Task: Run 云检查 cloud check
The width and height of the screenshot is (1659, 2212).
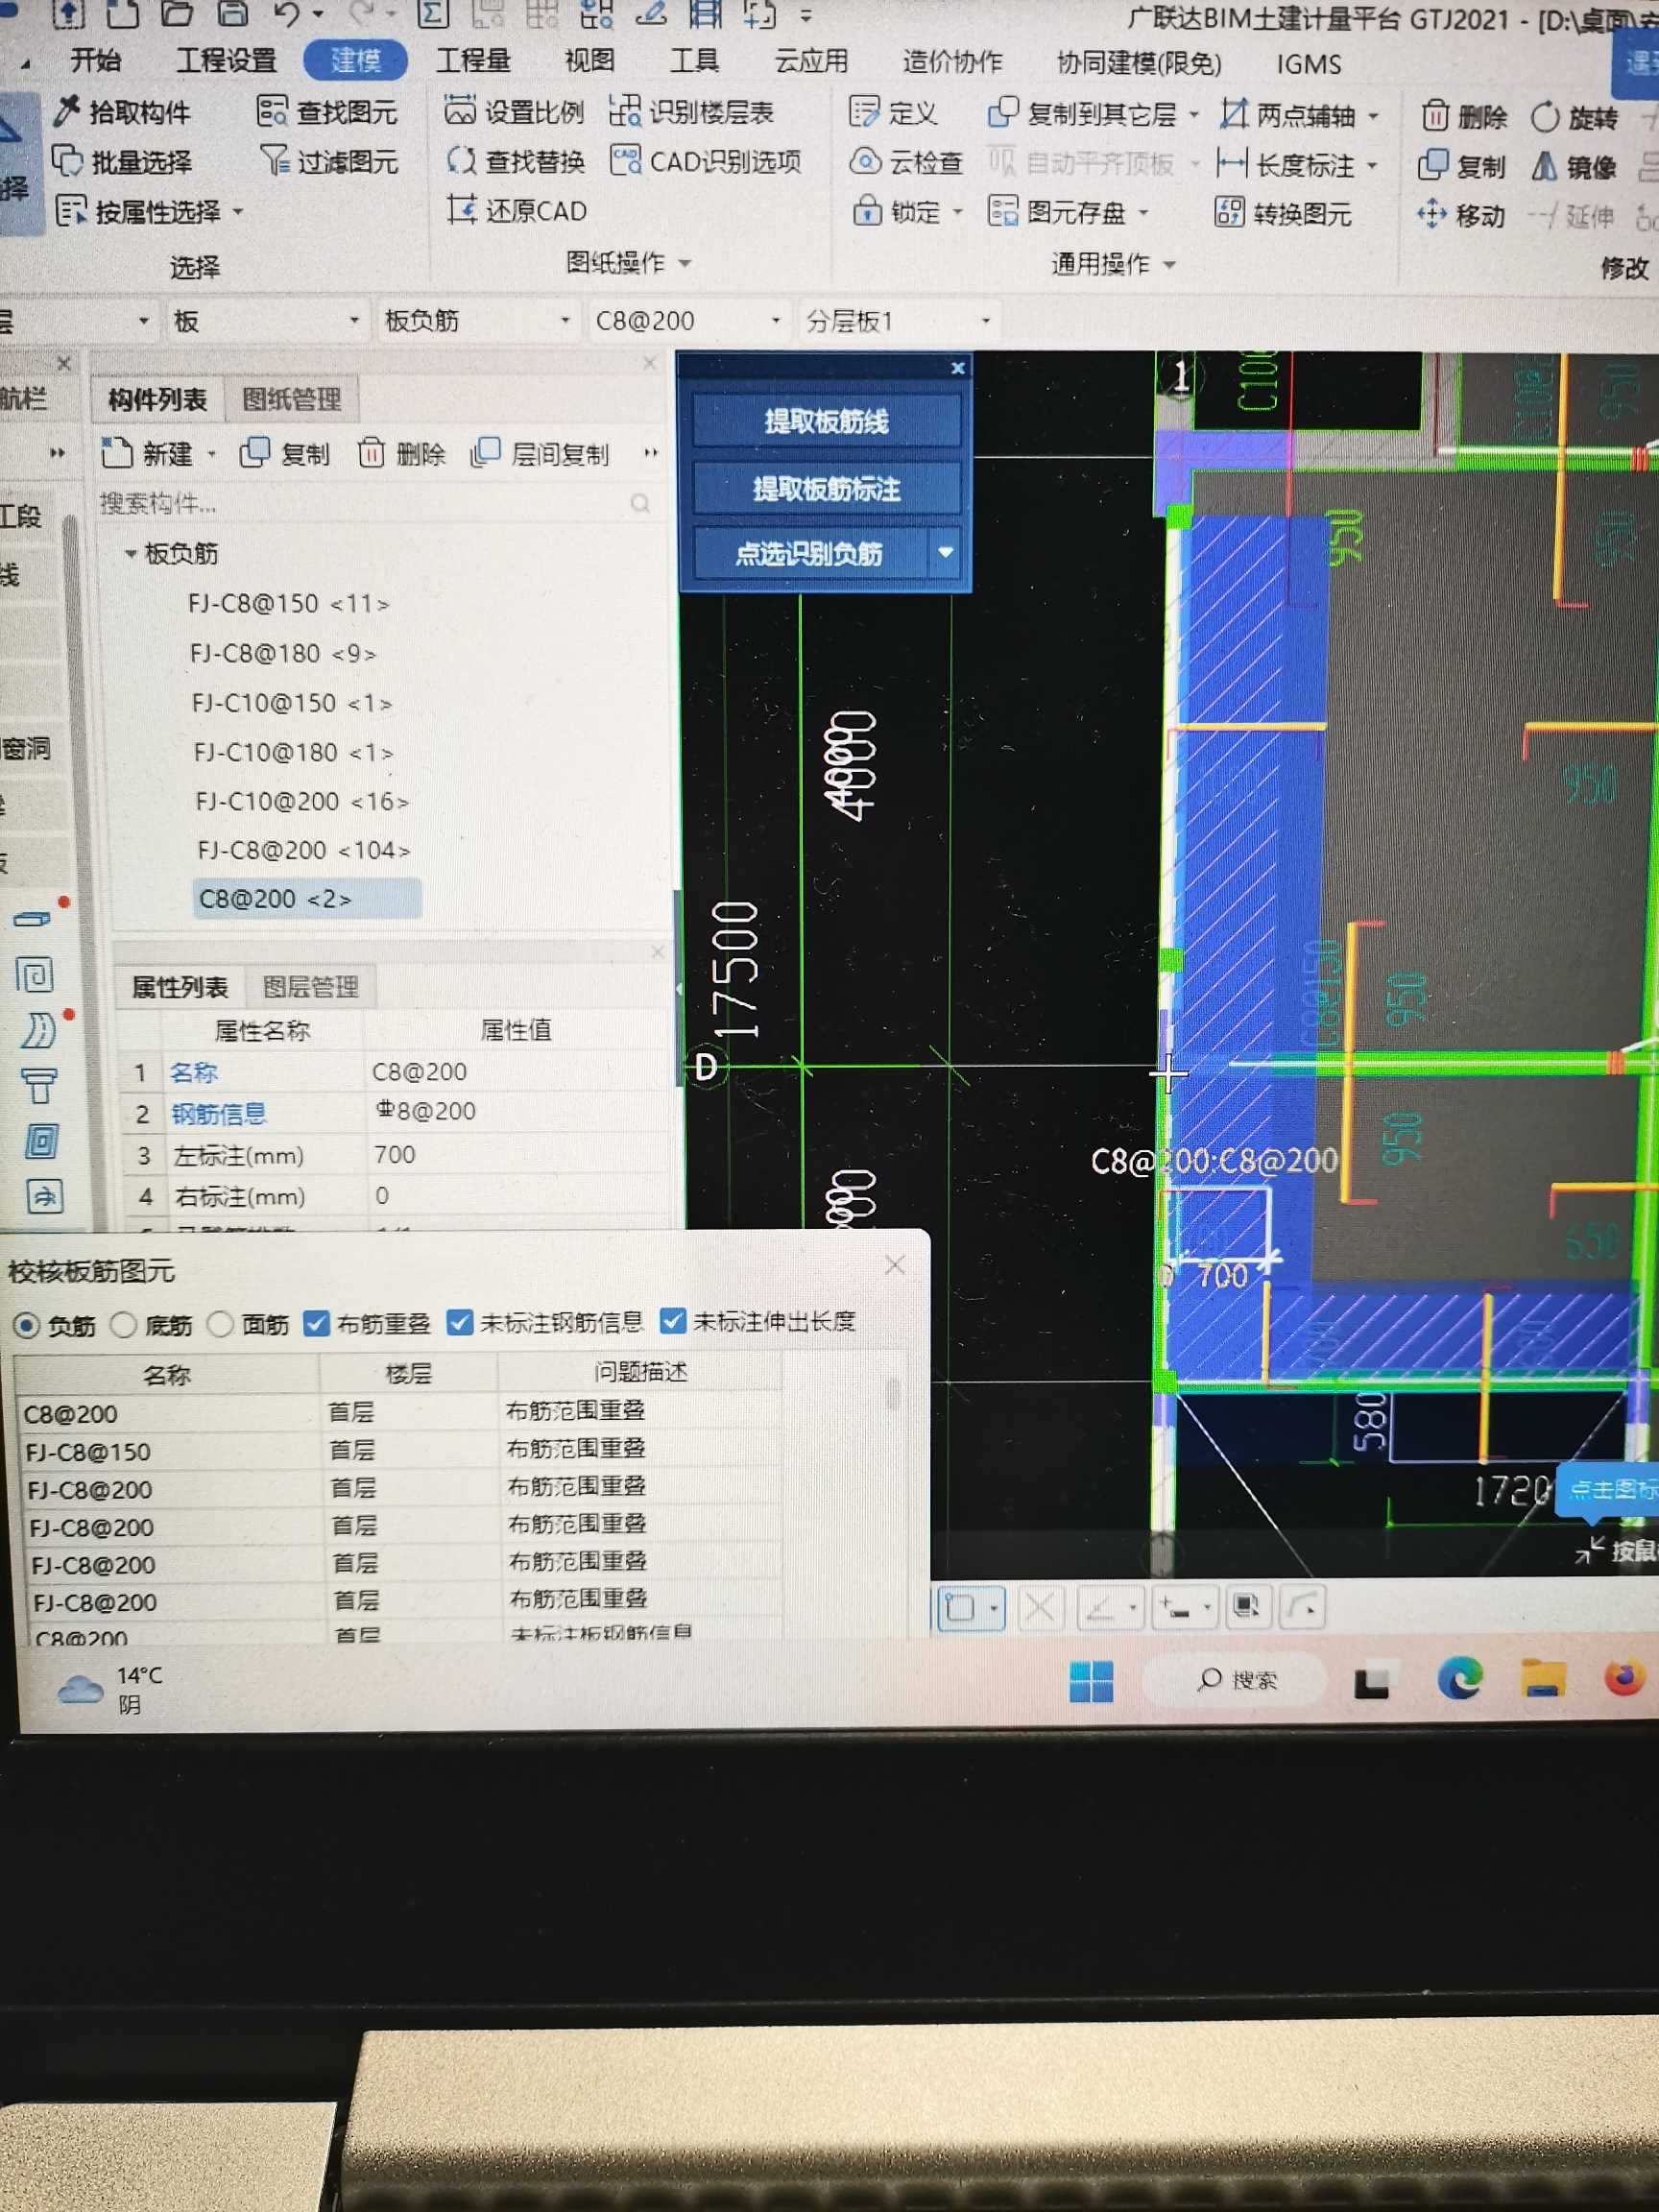Action: [x=906, y=162]
